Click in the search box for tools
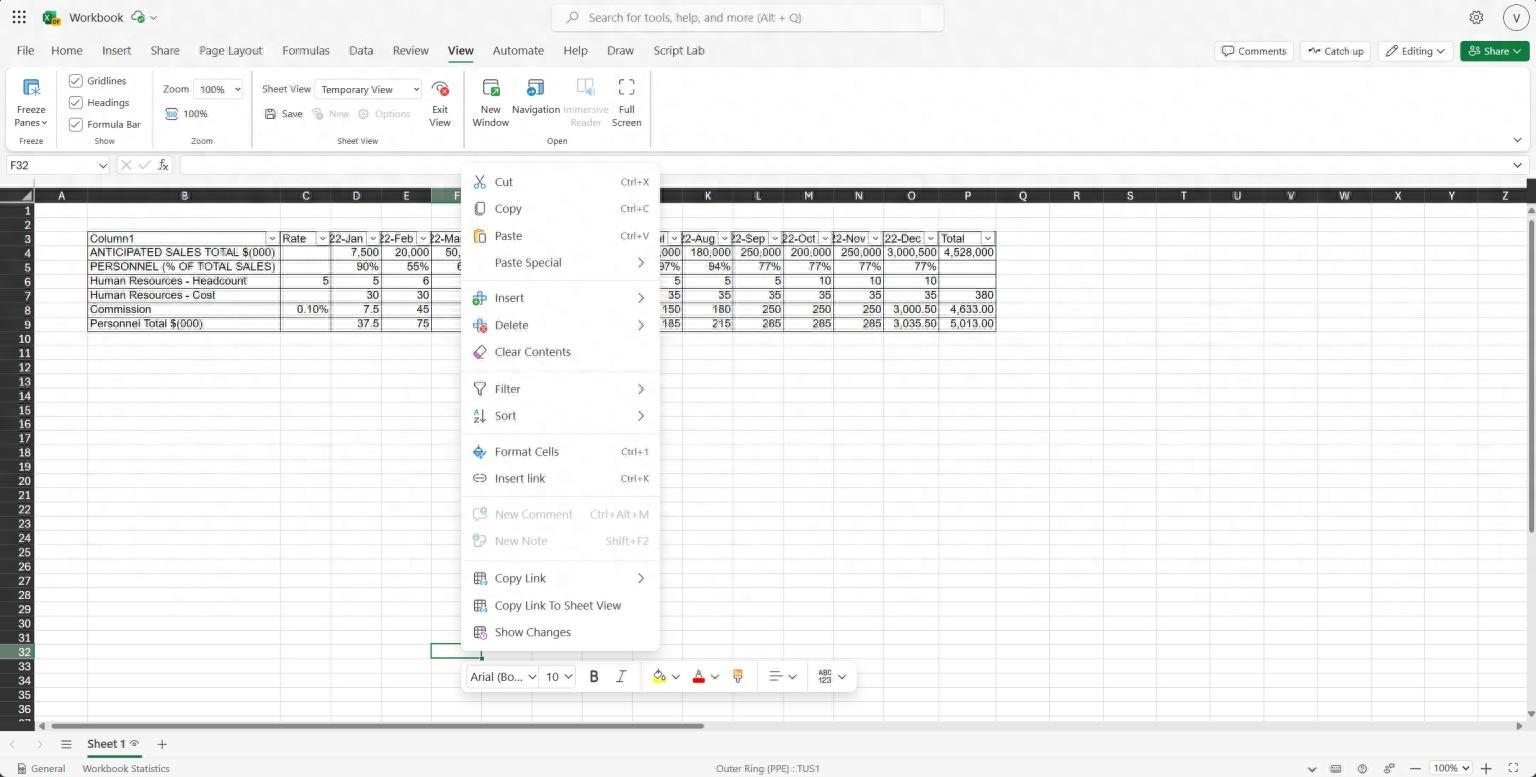 click(x=747, y=18)
